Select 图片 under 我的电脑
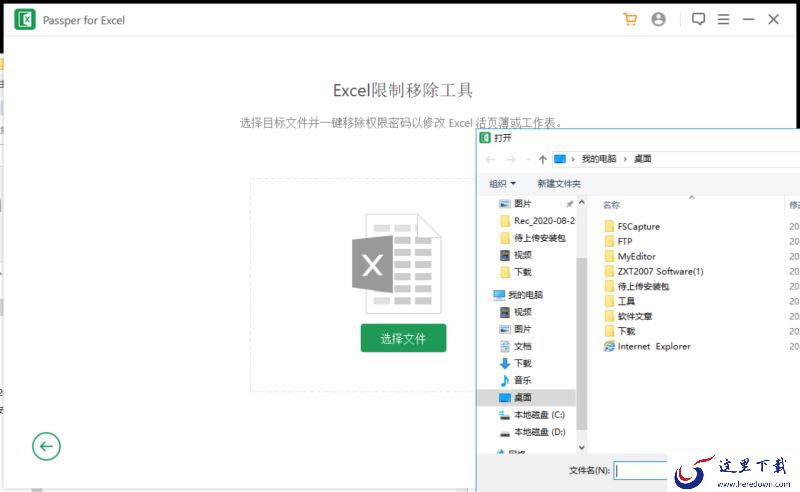The height and width of the screenshot is (492, 800). tap(522, 329)
